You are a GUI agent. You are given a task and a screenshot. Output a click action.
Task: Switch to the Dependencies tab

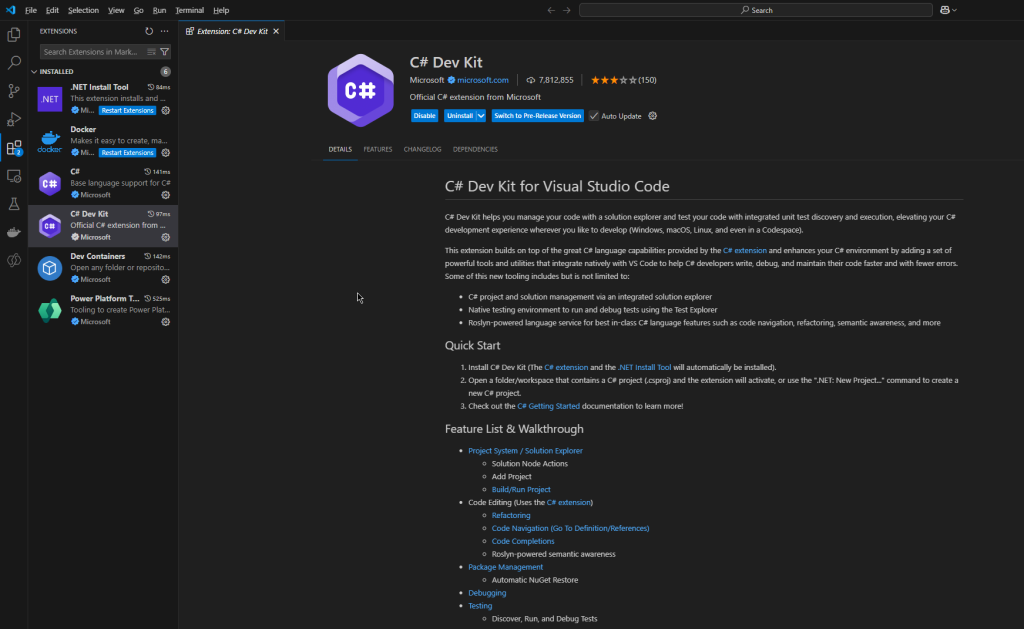tap(475, 149)
